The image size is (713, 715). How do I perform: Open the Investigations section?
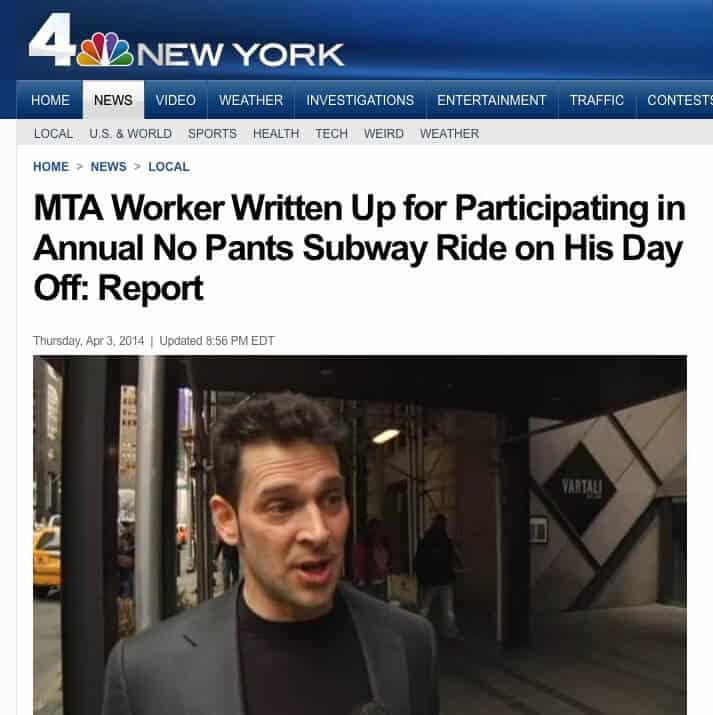click(x=360, y=100)
